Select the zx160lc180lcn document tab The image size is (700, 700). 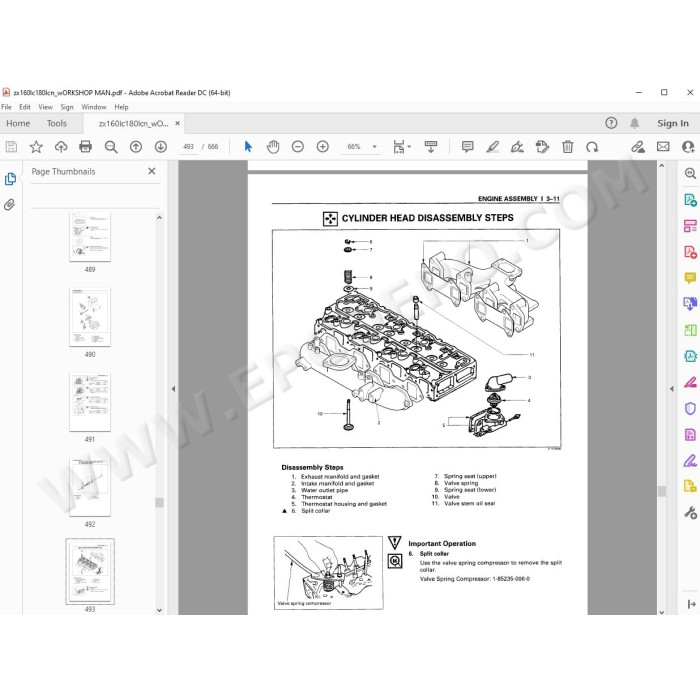pyautogui.click(x=133, y=124)
